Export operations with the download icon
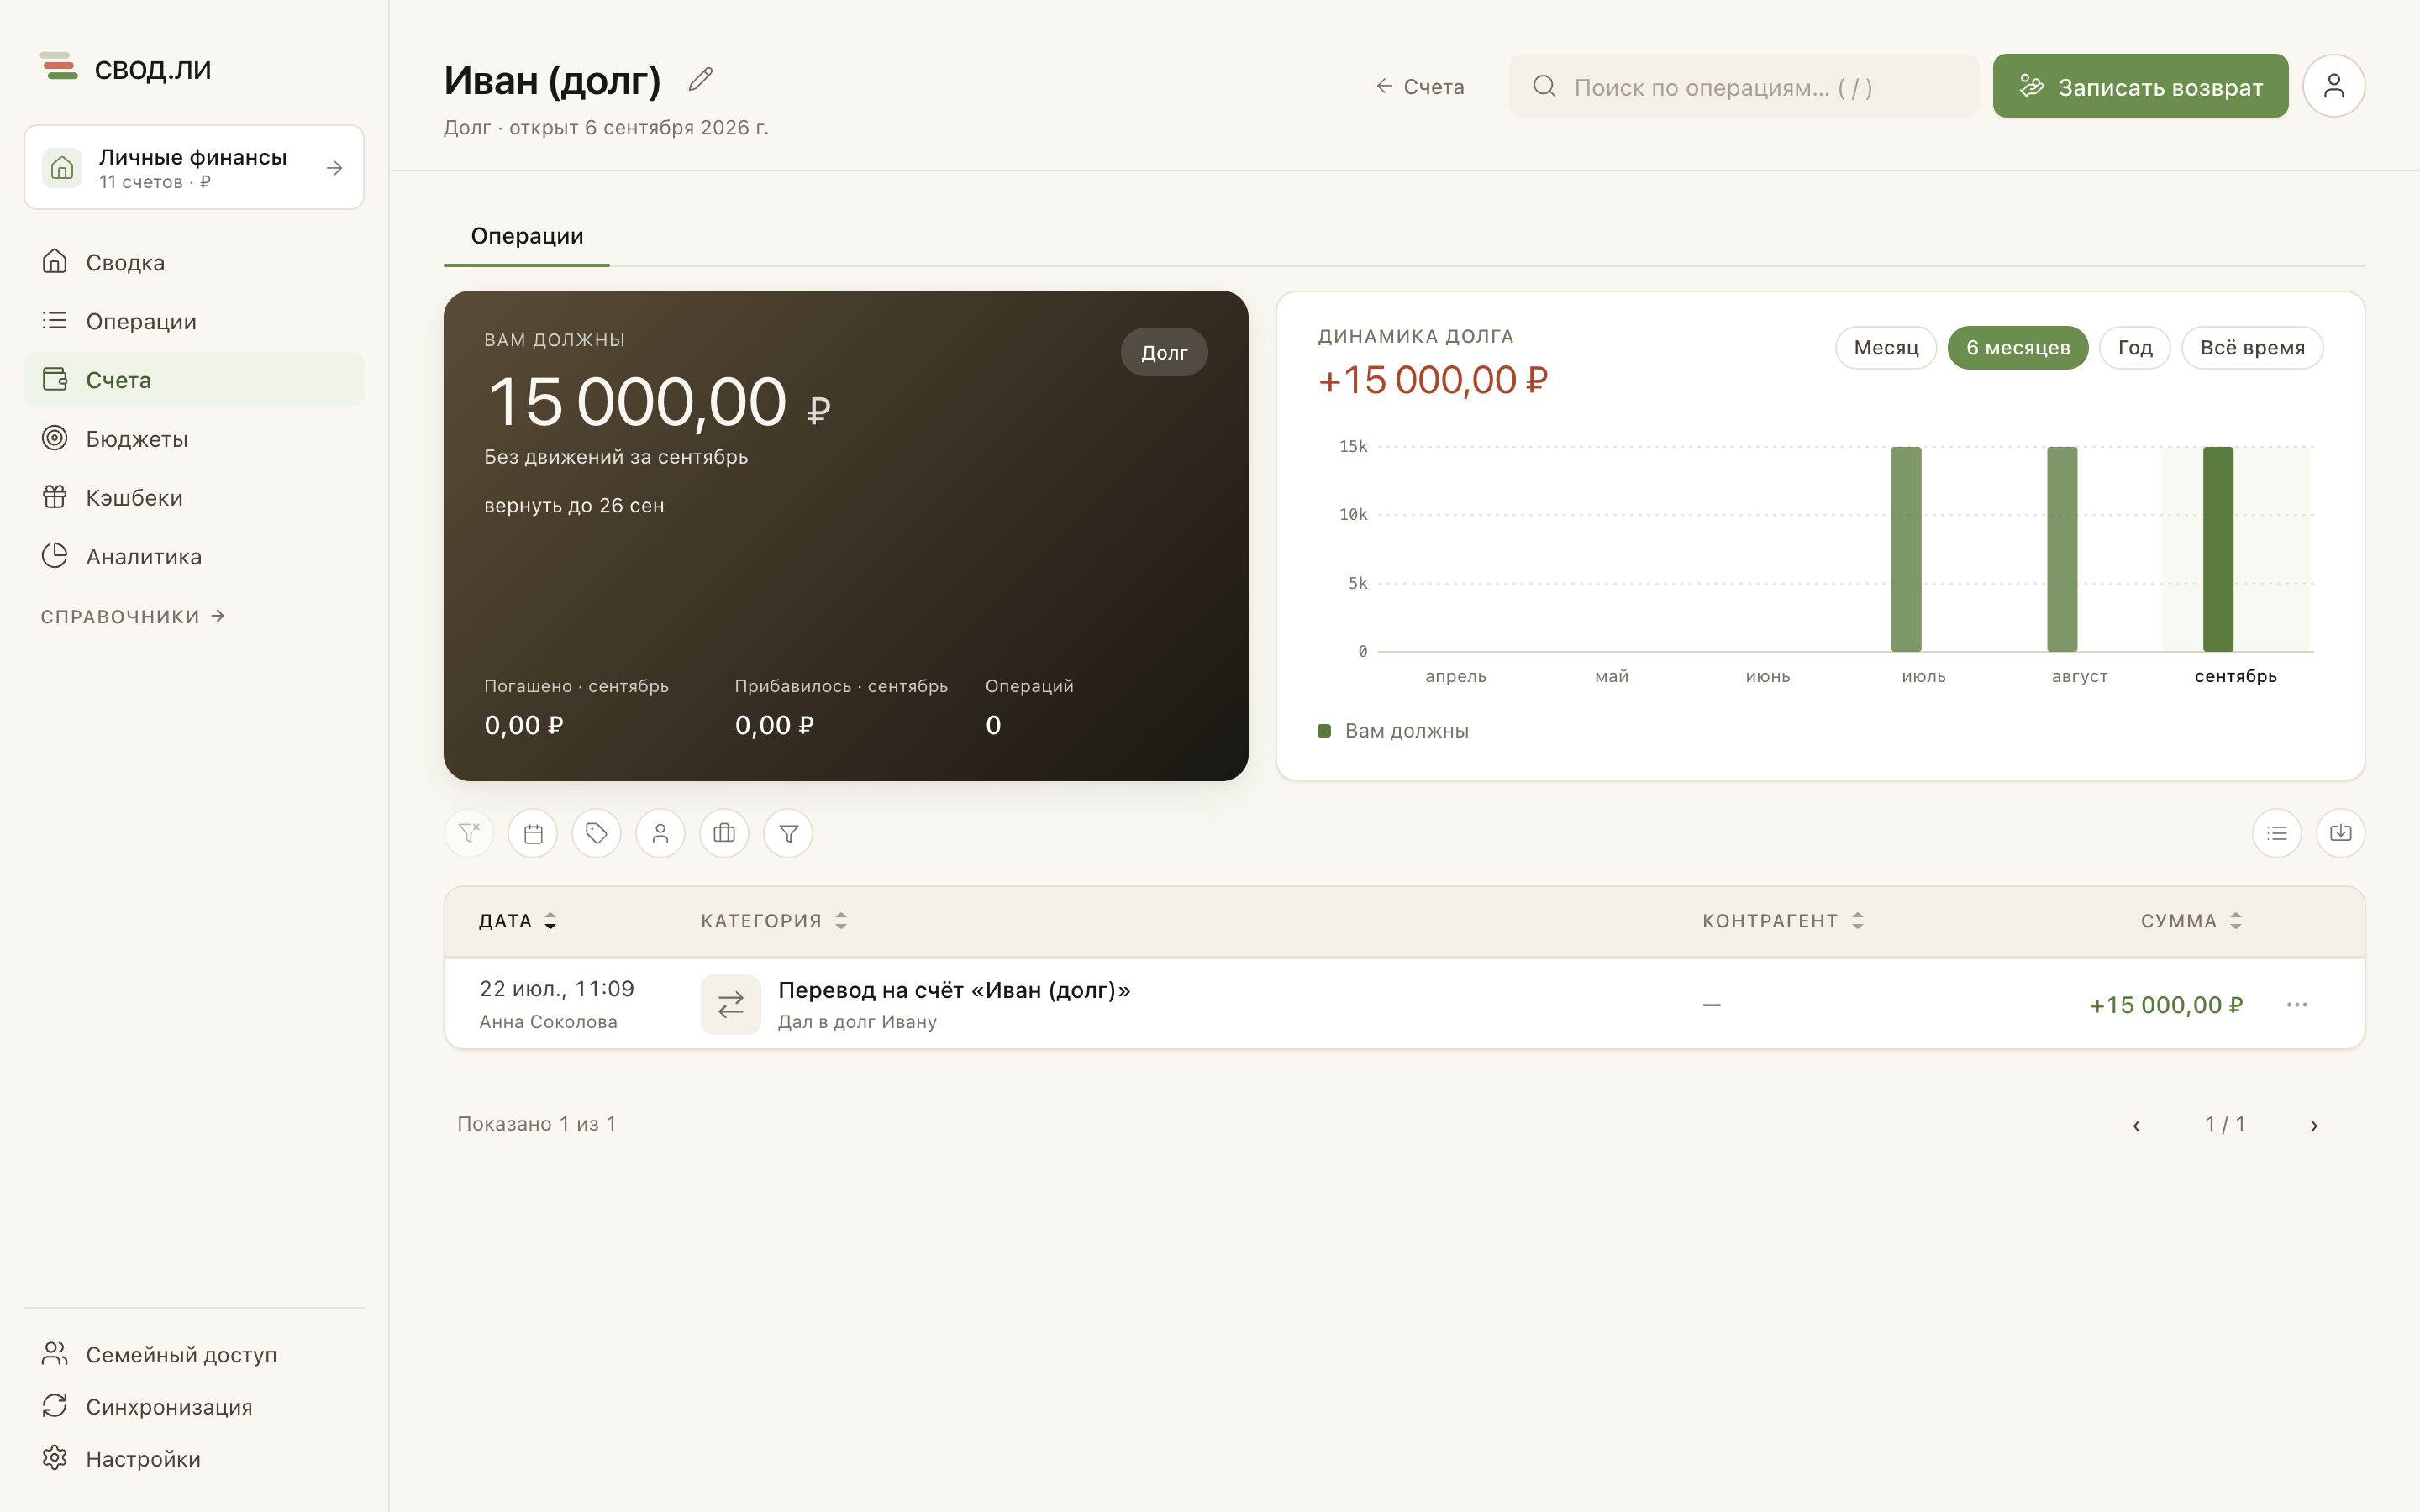 tap(2341, 833)
